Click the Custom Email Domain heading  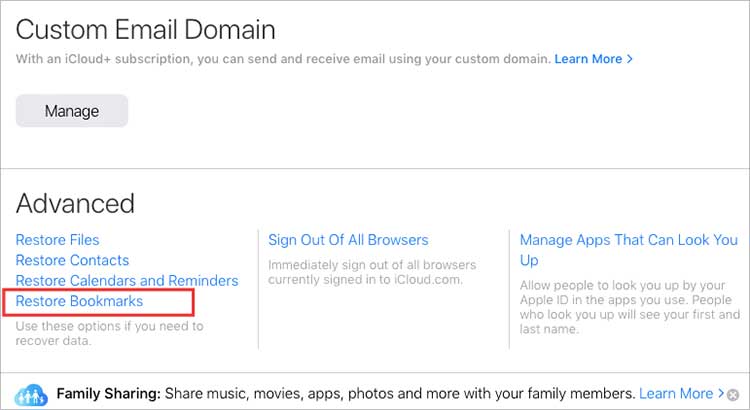point(145,30)
